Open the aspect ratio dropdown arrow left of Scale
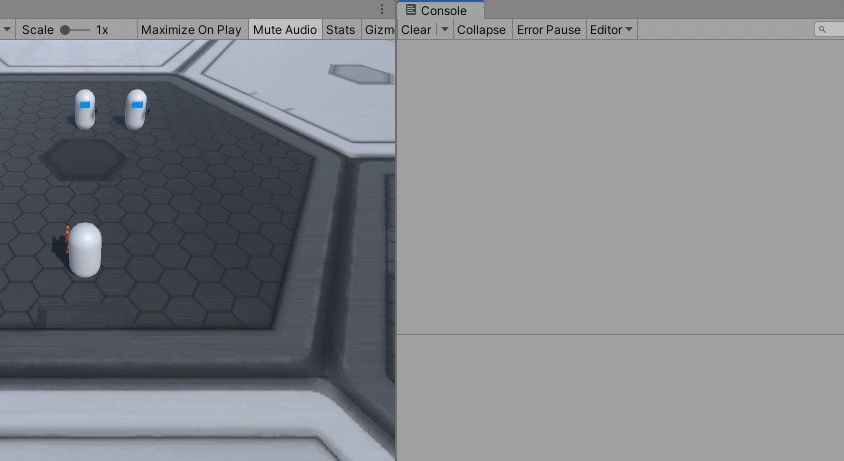The height and width of the screenshot is (461, 844). 6,30
